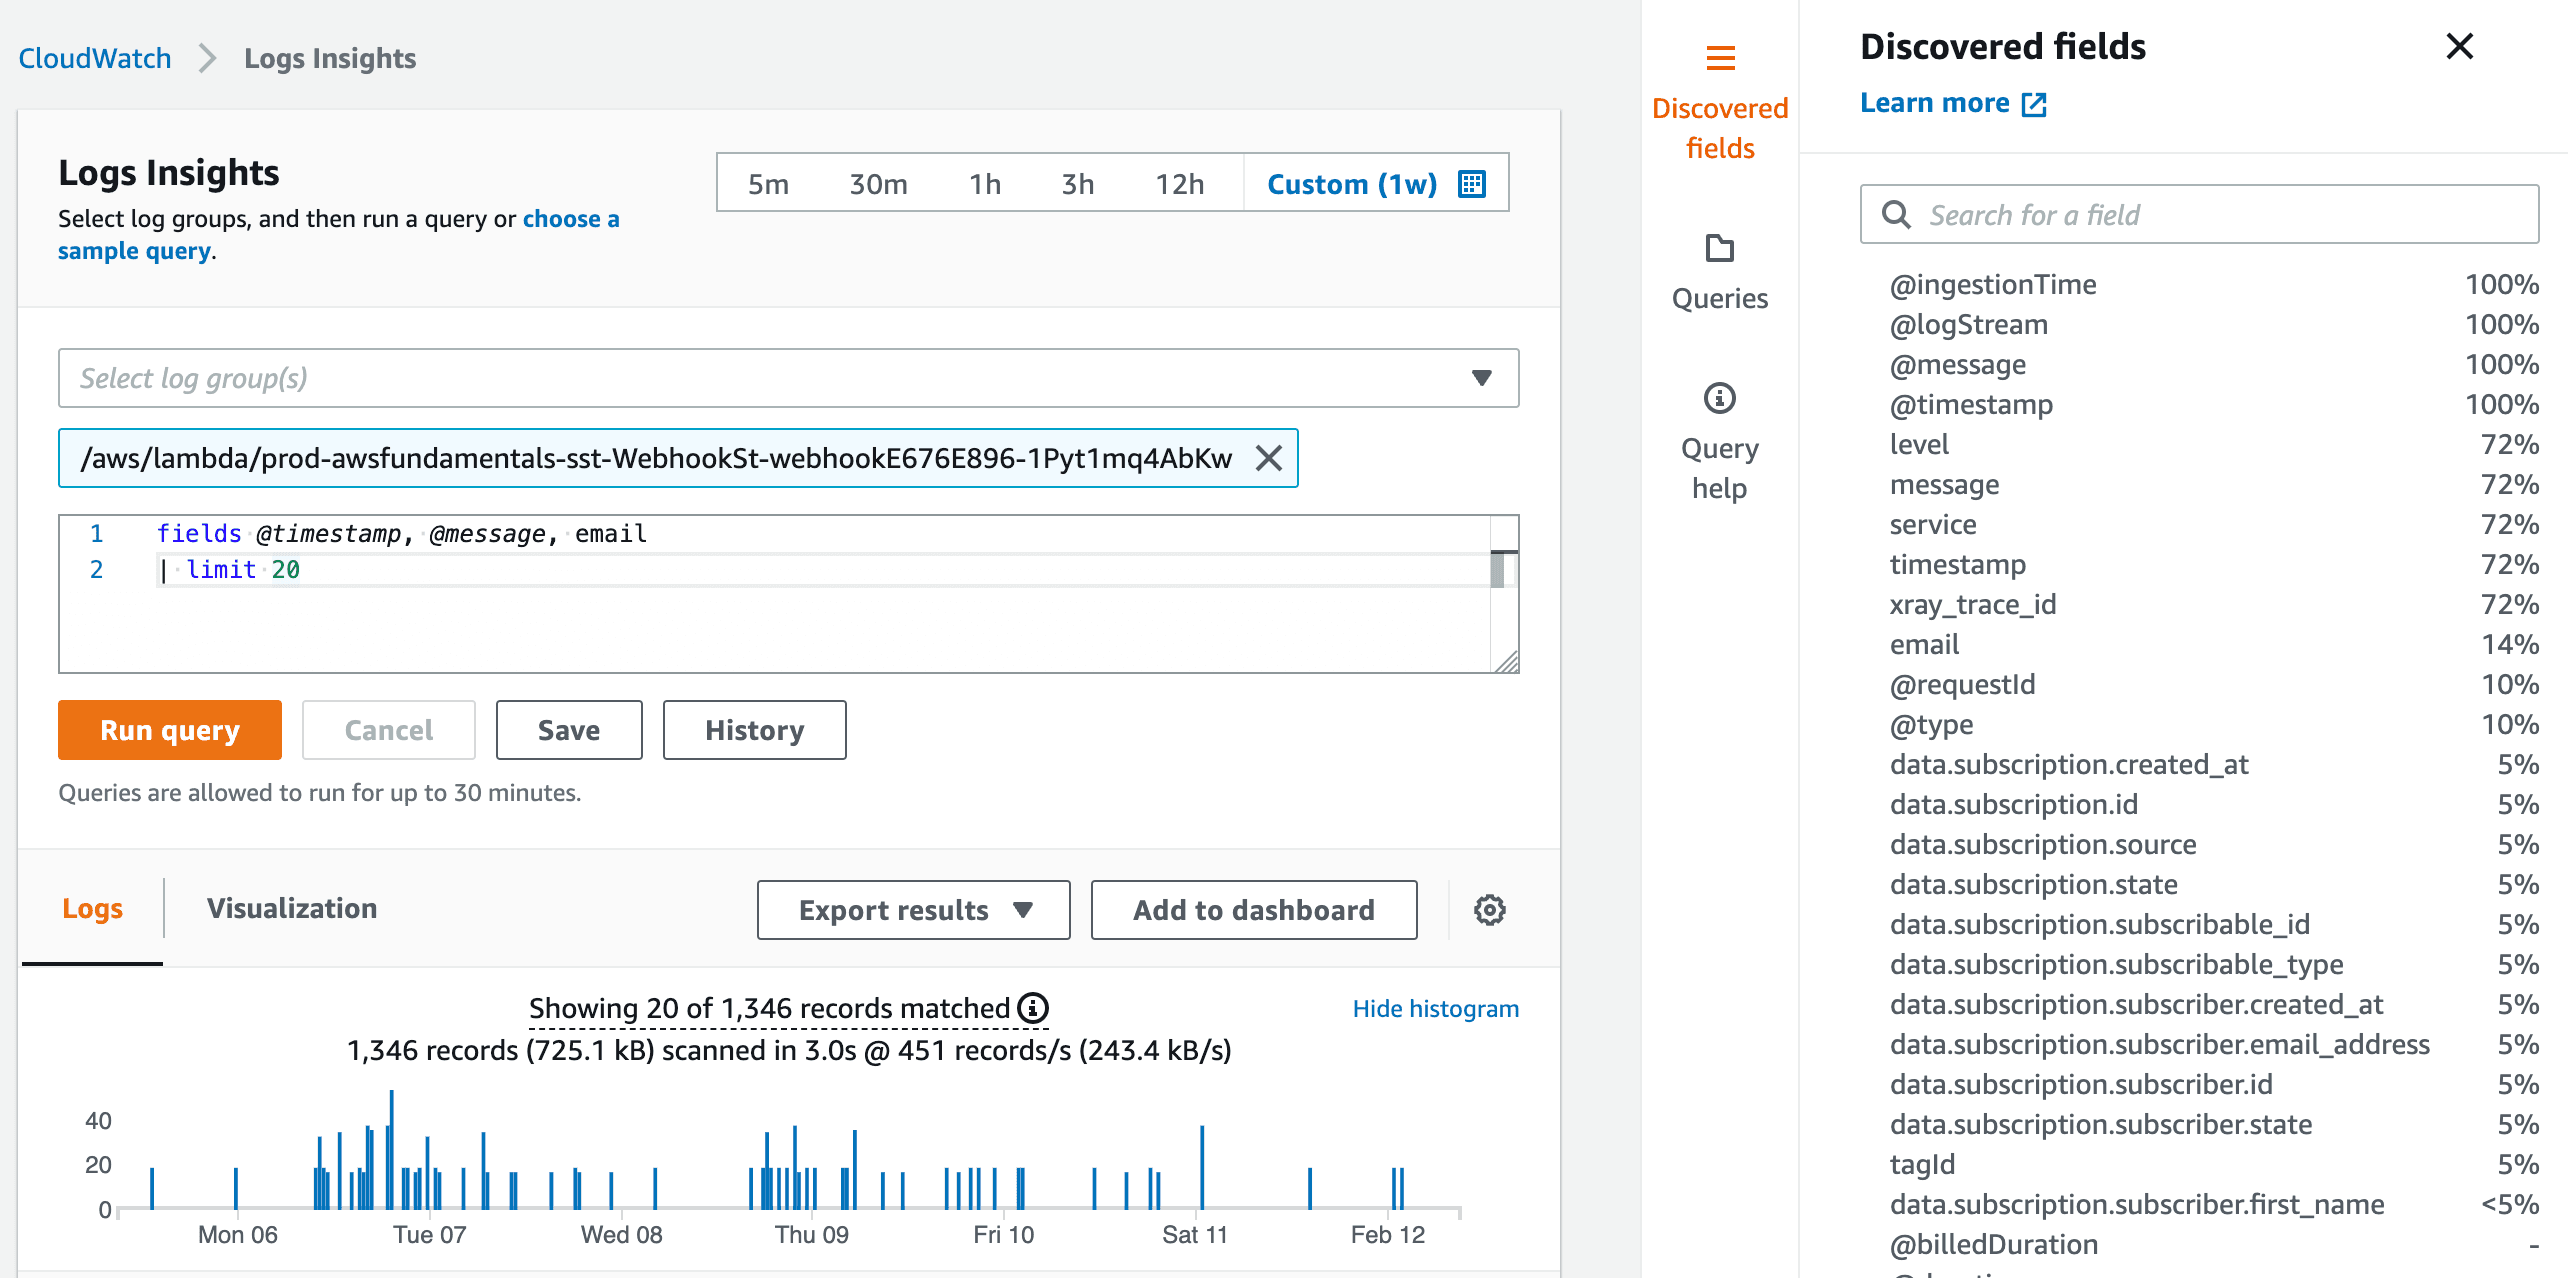Select the 30m time range
This screenshot has height=1278, width=2568.
tap(878, 184)
